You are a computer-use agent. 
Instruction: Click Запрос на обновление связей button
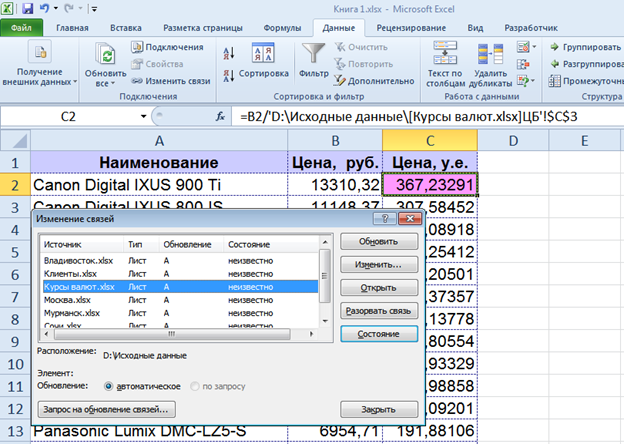(109, 409)
